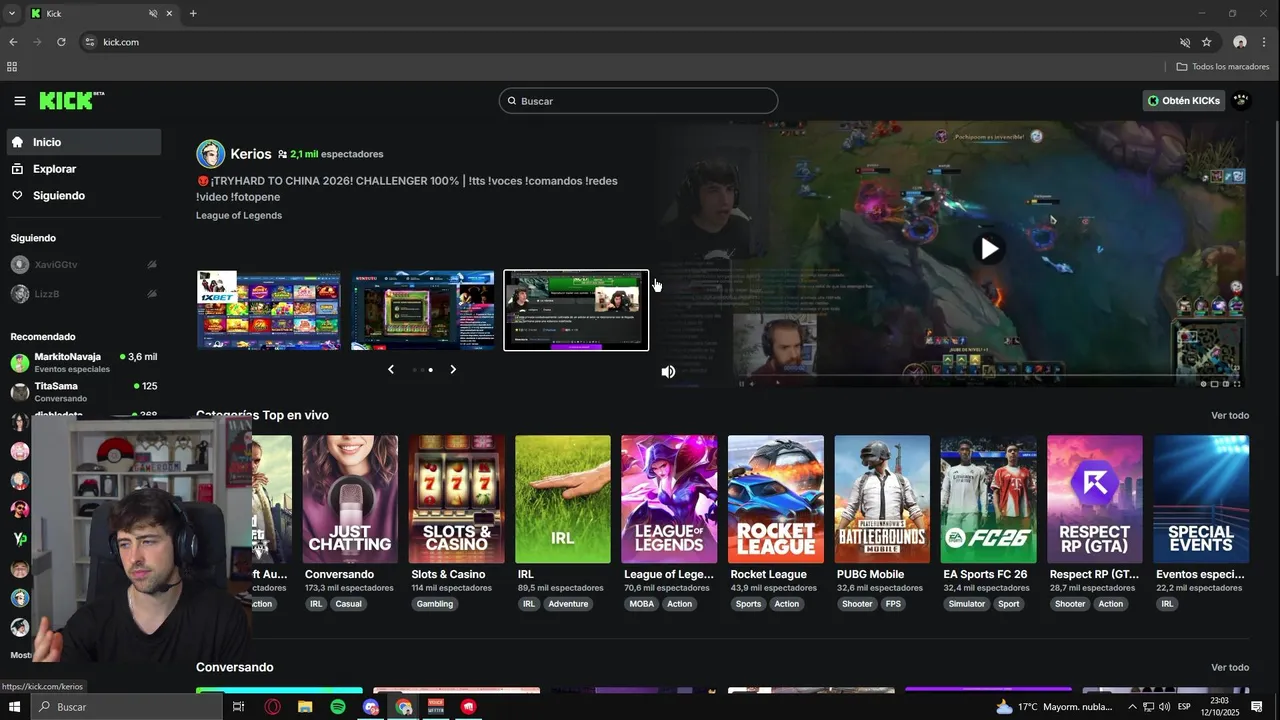The image size is (1280, 720).
Task: Open the Slots & Casino category card
Action: pos(457,499)
